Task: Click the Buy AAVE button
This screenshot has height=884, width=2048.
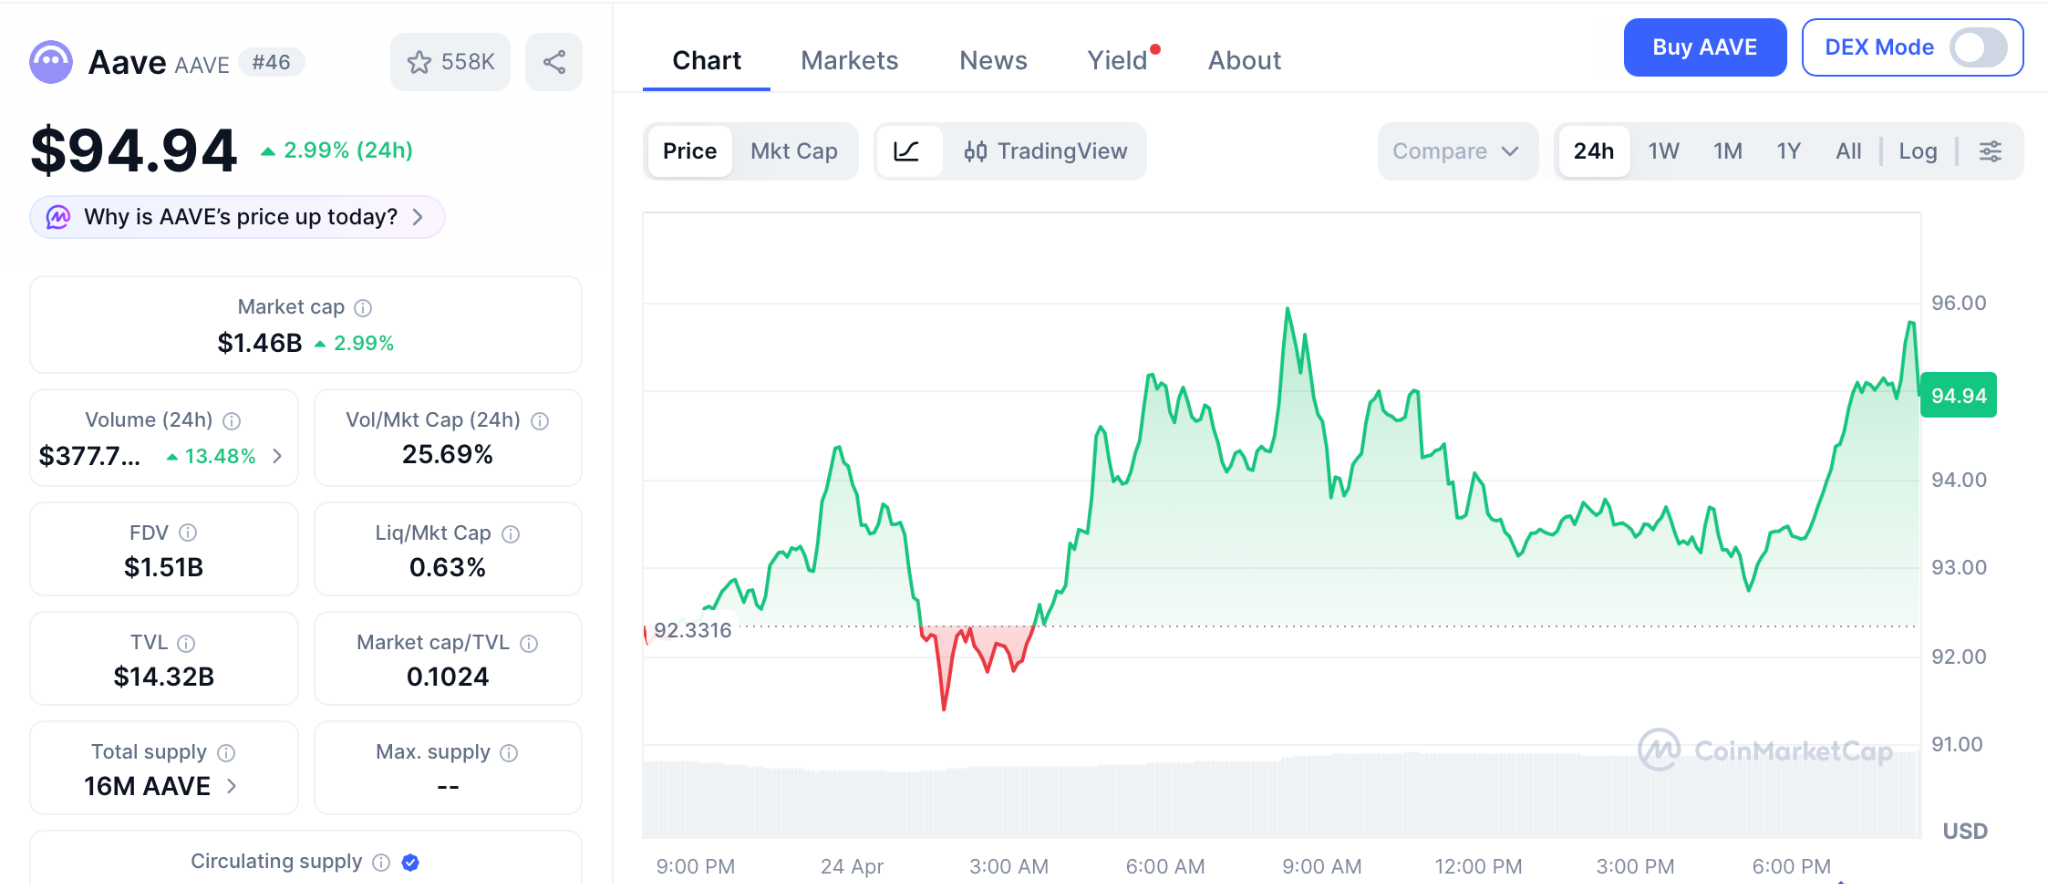Action: pos(1704,47)
